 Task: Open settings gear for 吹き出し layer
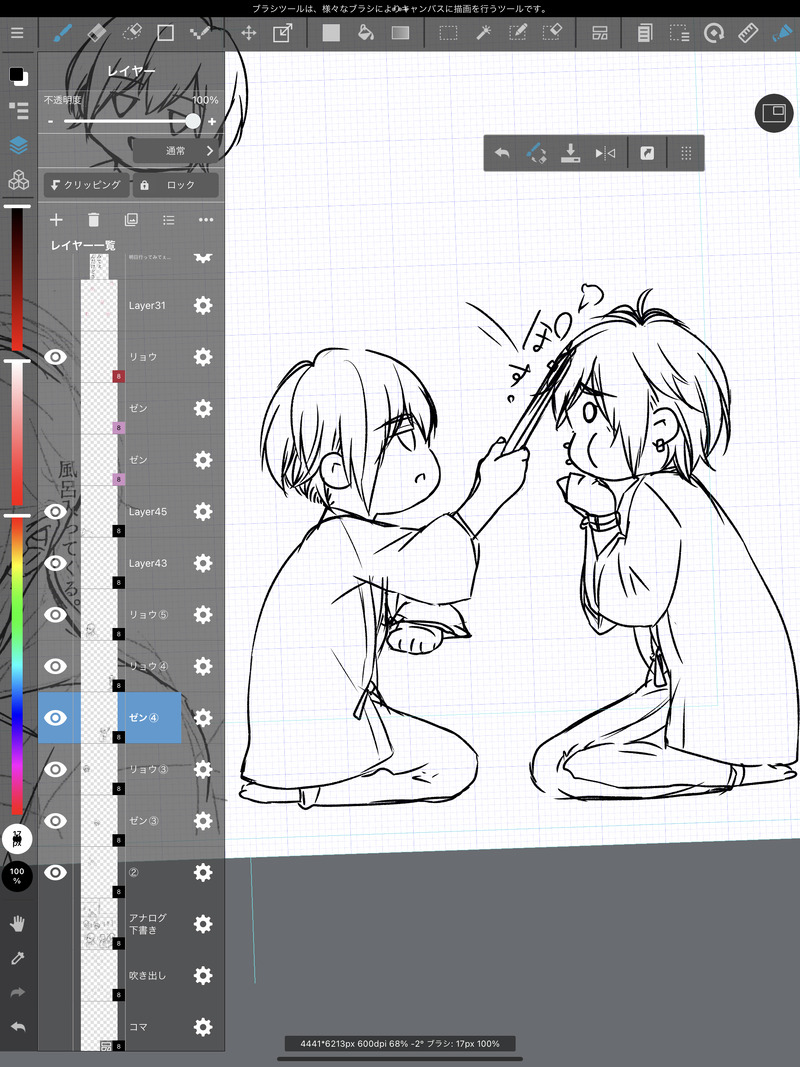pyautogui.click(x=203, y=975)
